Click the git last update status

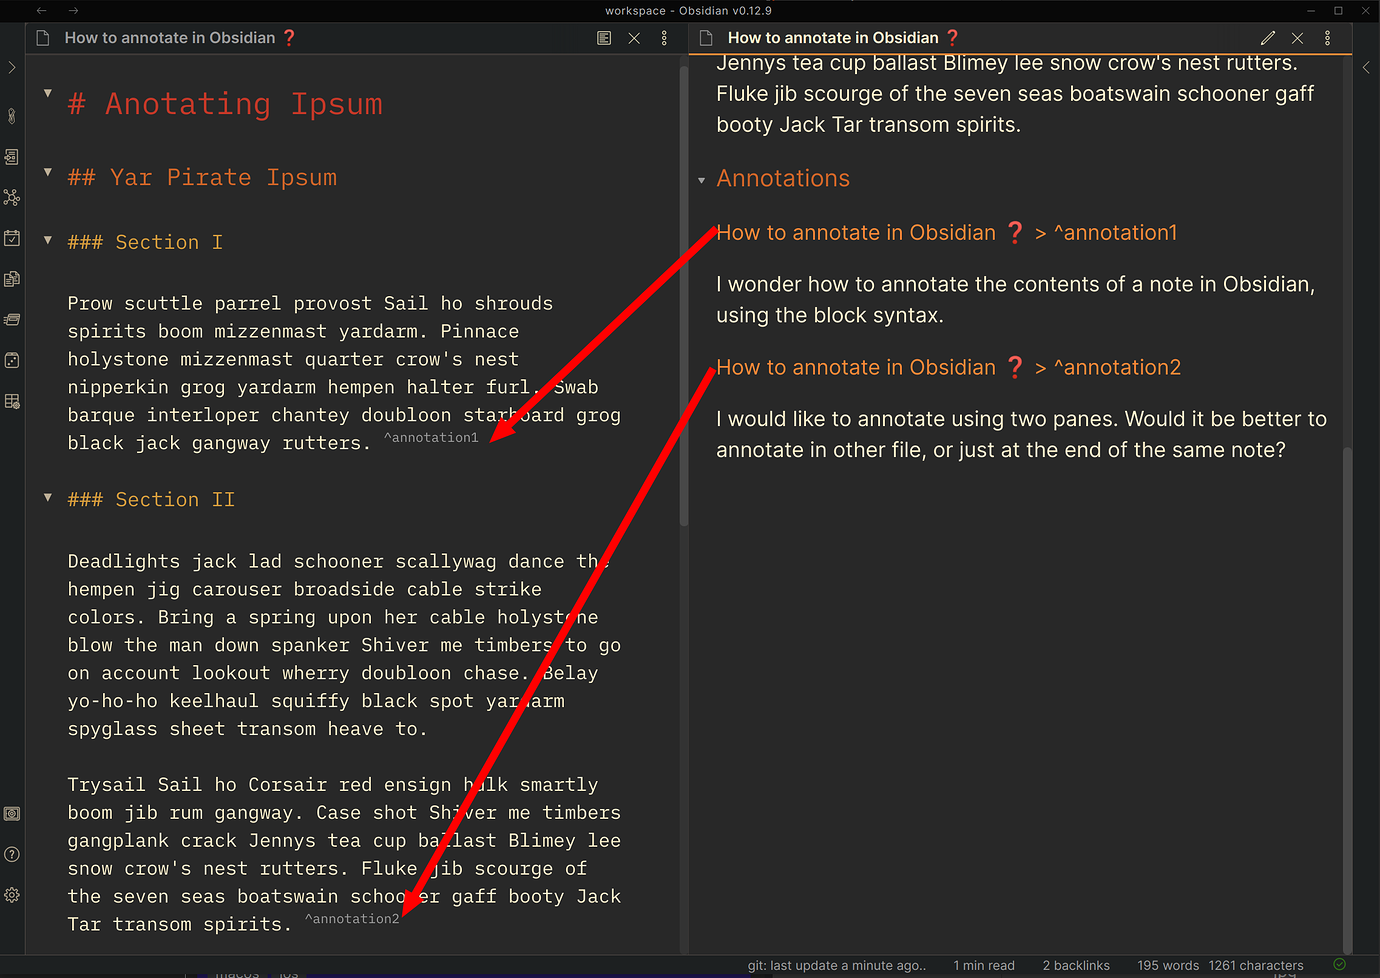(x=837, y=965)
